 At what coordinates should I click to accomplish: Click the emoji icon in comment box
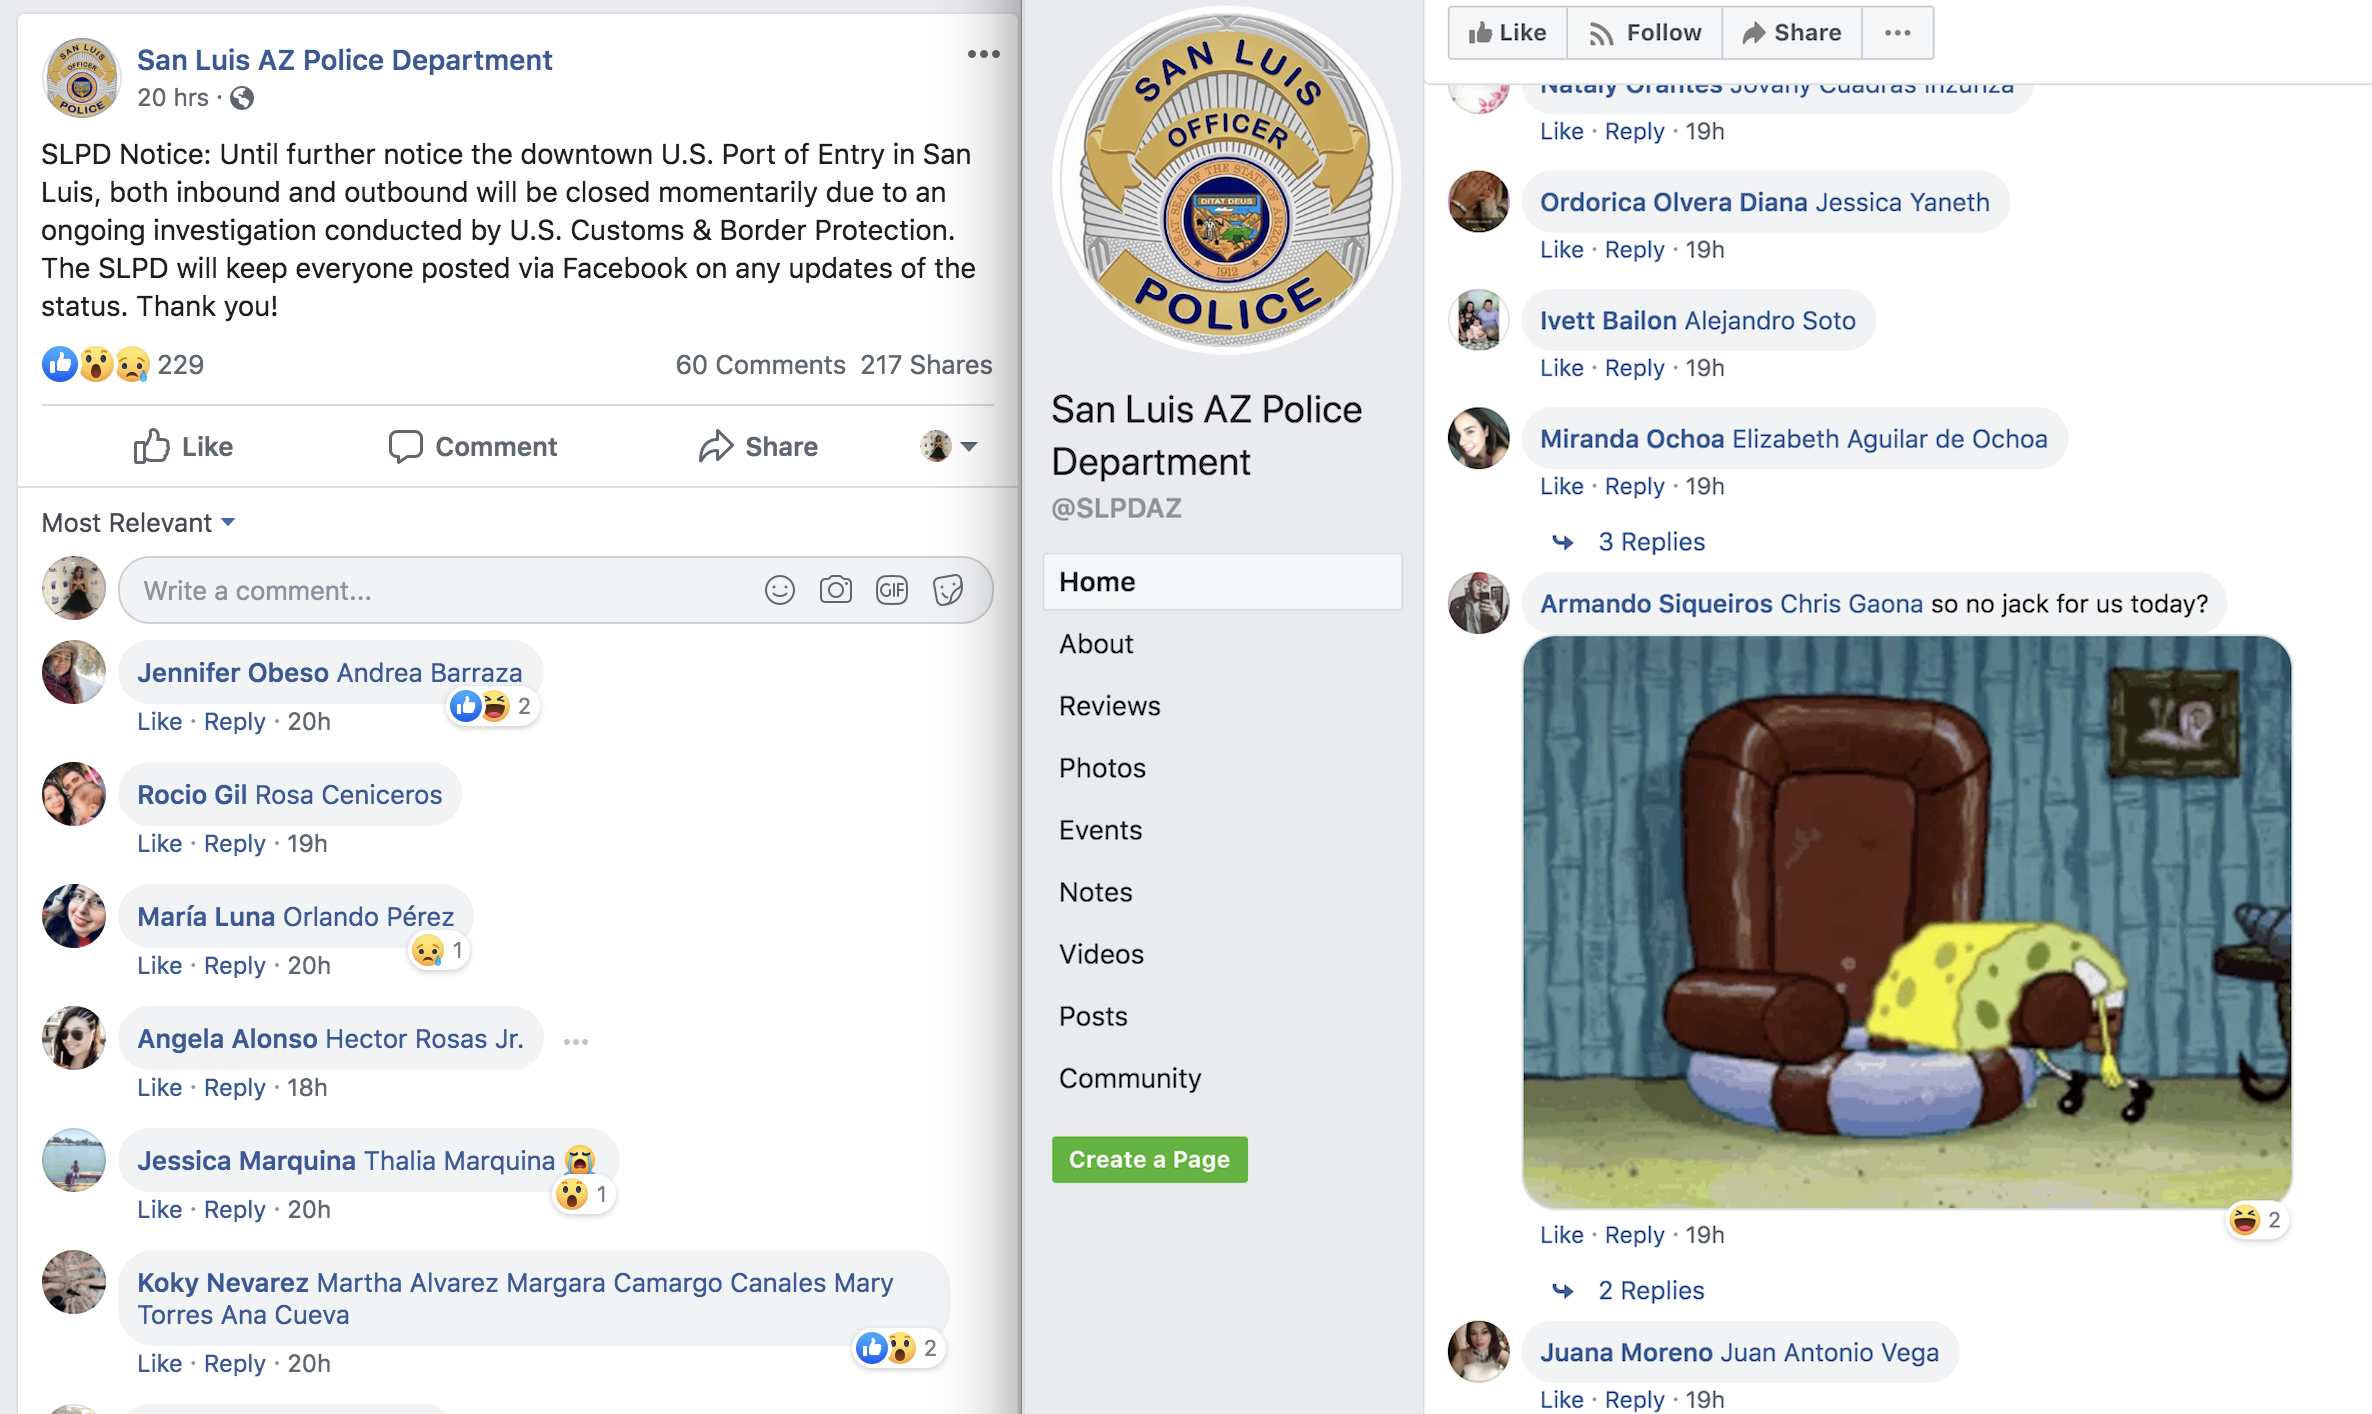[779, 590]
